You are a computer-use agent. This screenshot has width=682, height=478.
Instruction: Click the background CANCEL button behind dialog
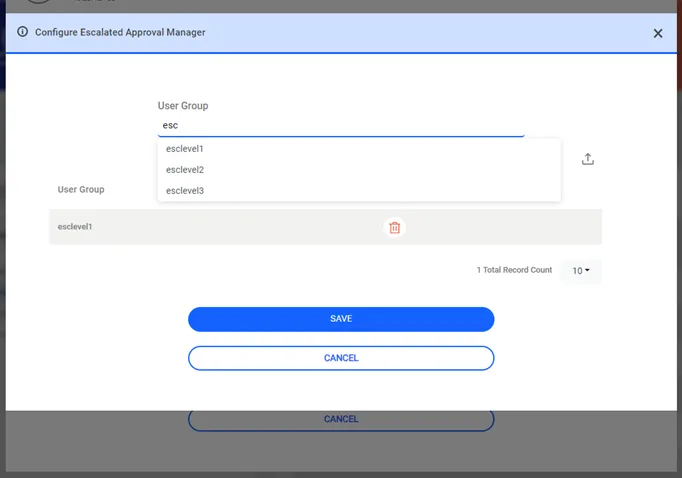click(341, 420)
